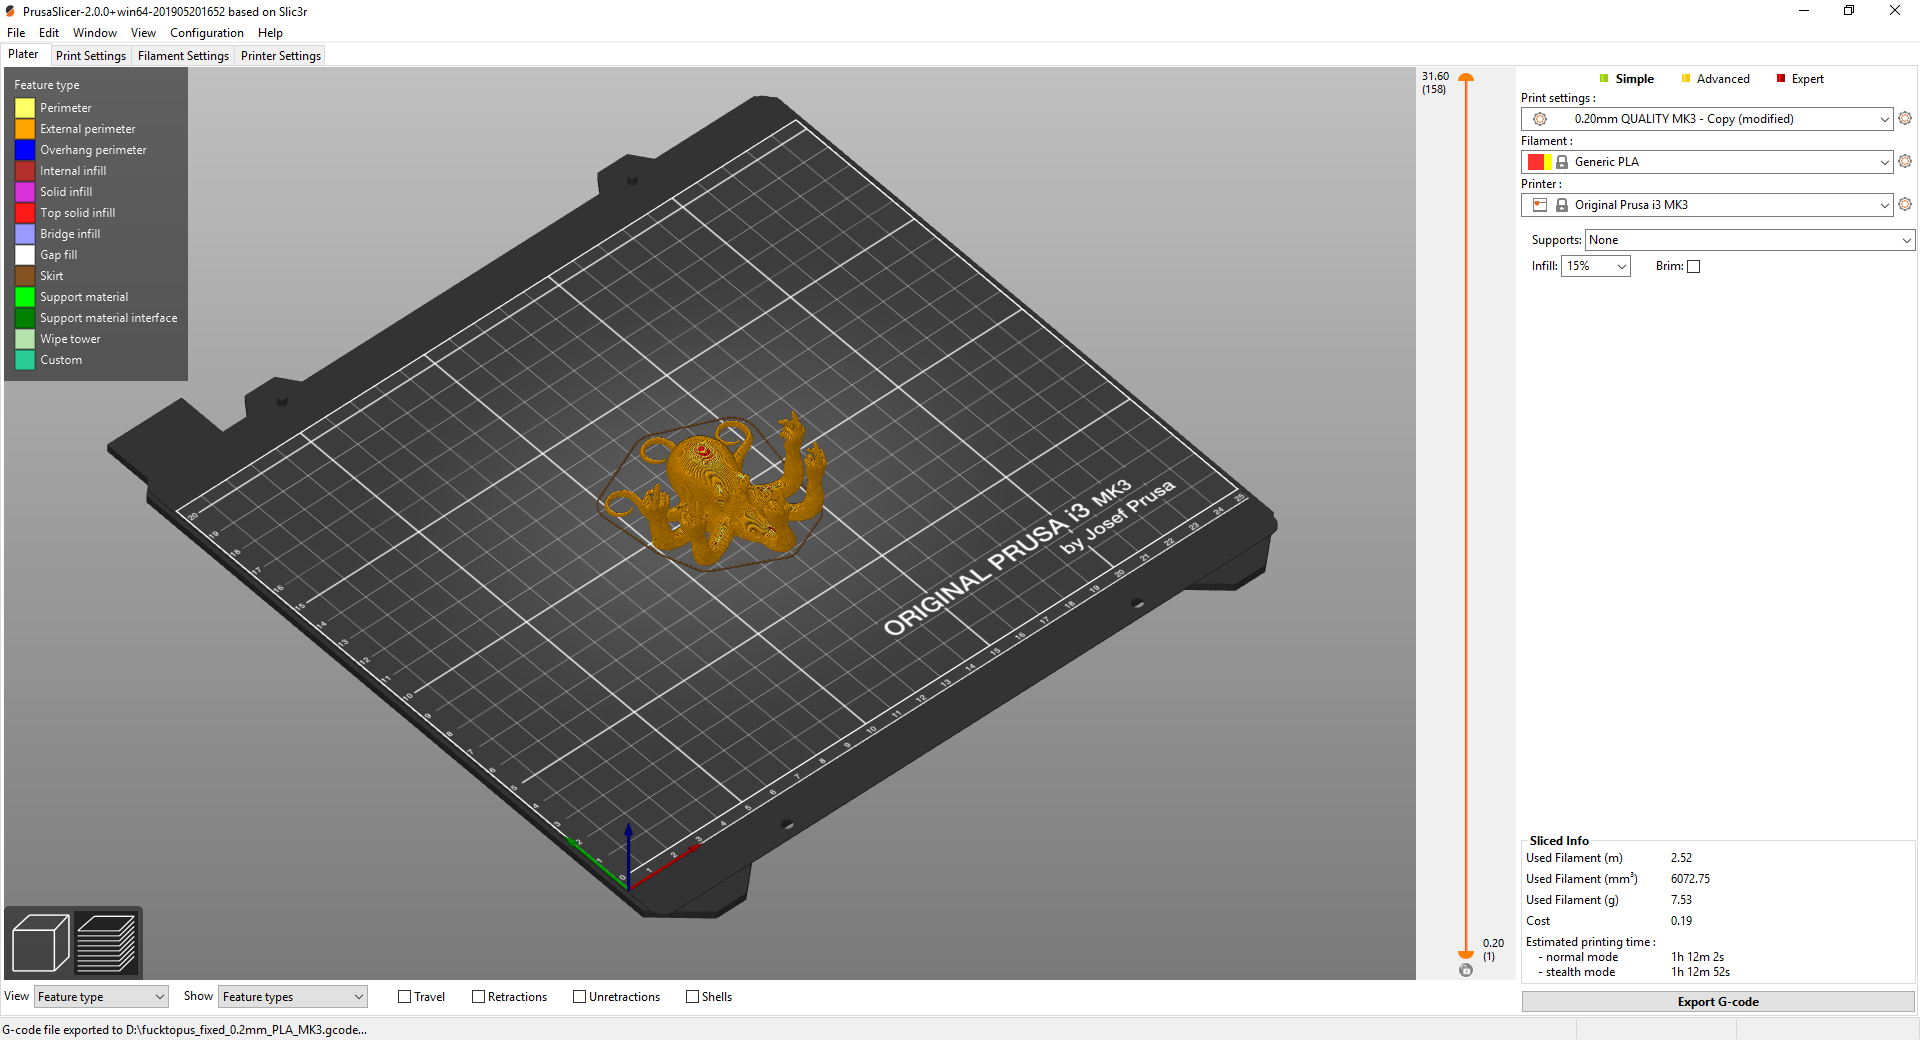Switch to the Print Settings tab
This screenshot has height=1040, width=1920.
91,56
